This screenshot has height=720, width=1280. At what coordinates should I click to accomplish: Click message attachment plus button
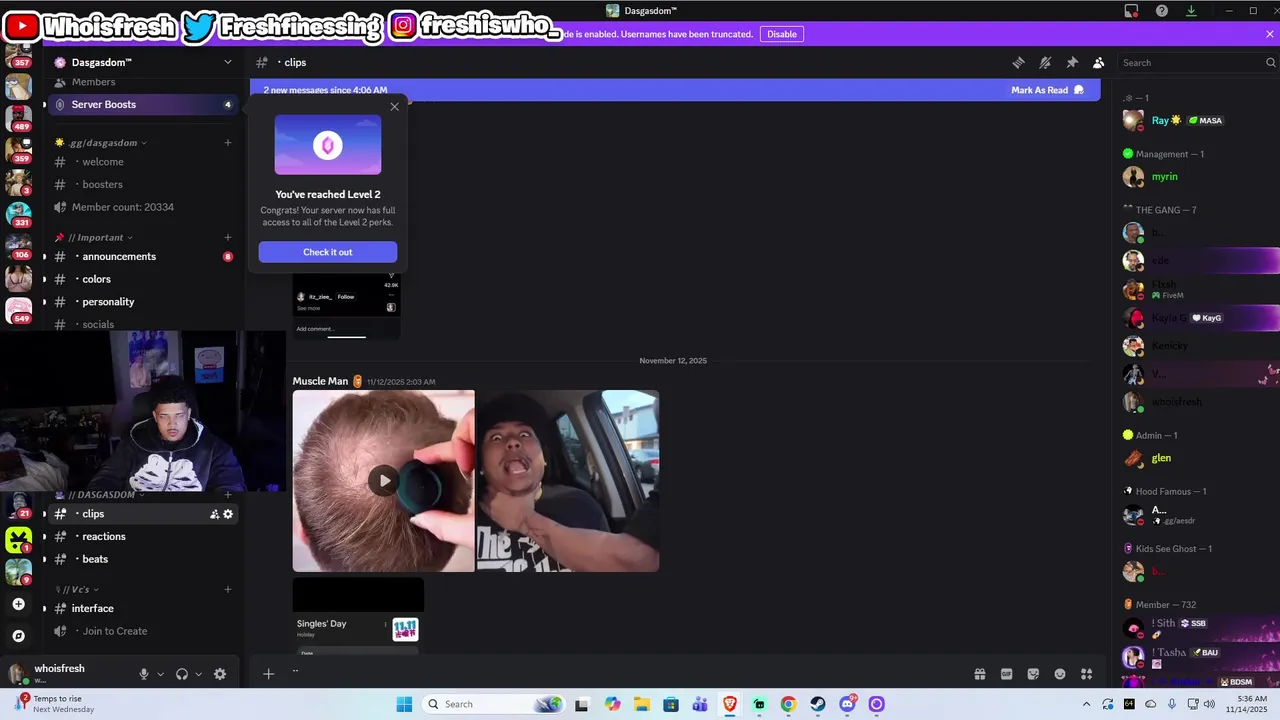268,674
